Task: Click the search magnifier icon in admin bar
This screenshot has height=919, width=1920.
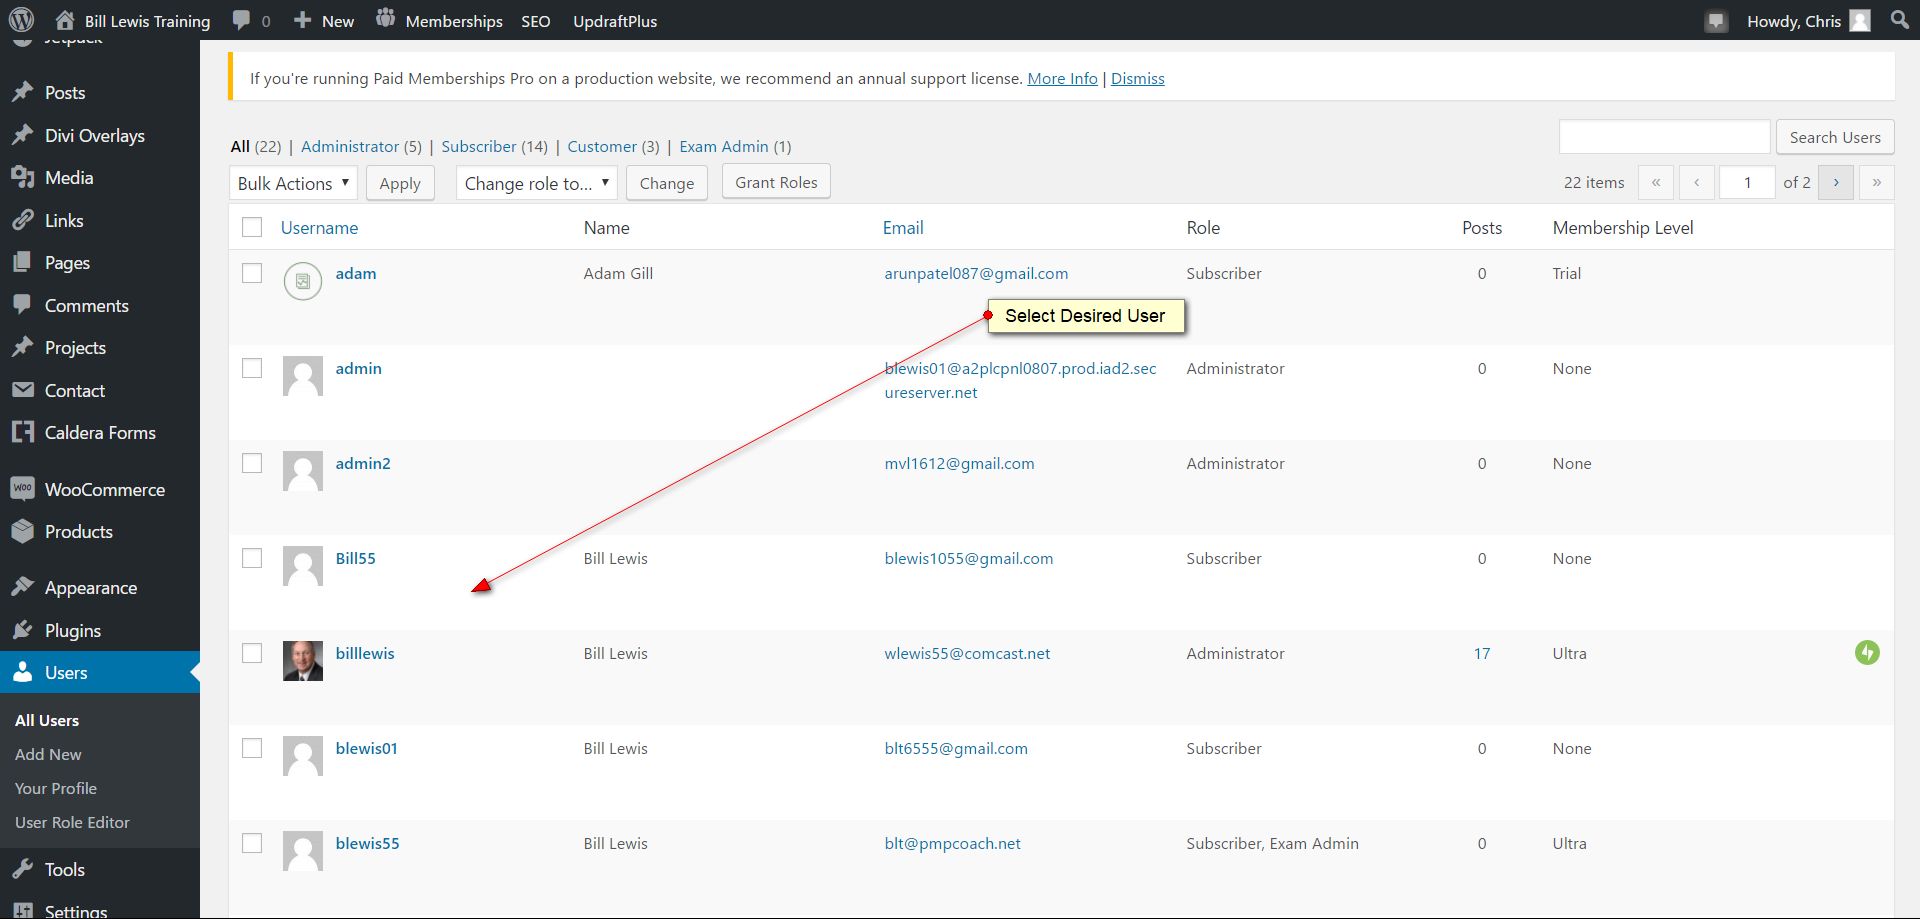Action: pos(1899,20)
